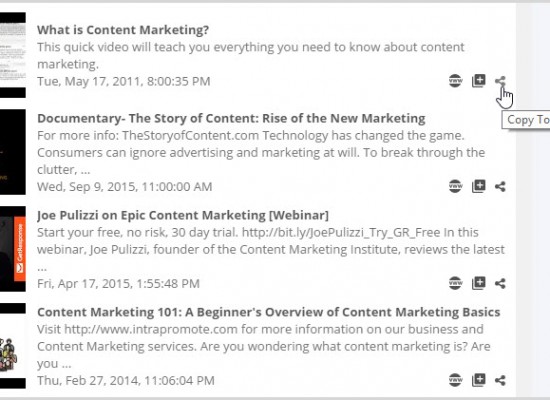The width and height of the screenshot is (550, 400).
Task: Add Joe Pulizzi webinar to collection
Action: 479,283
